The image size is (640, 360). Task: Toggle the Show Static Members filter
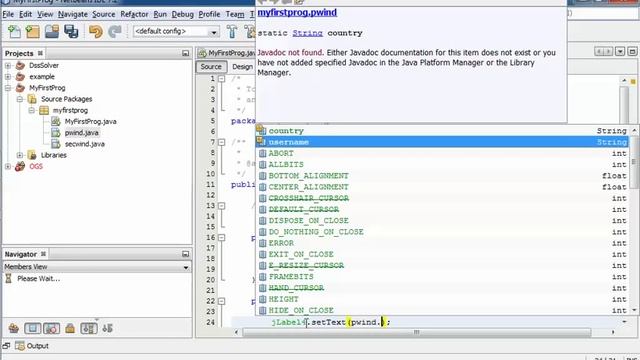[51, 328]
